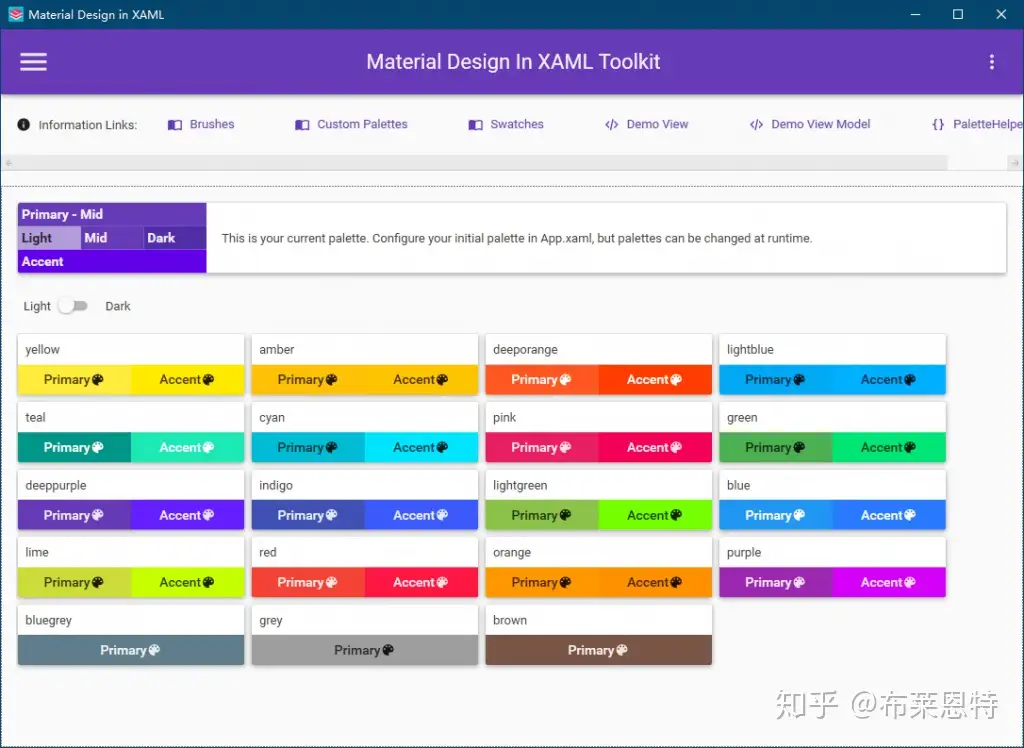
Task: Select purple Accent button
Action: (889, 583)
